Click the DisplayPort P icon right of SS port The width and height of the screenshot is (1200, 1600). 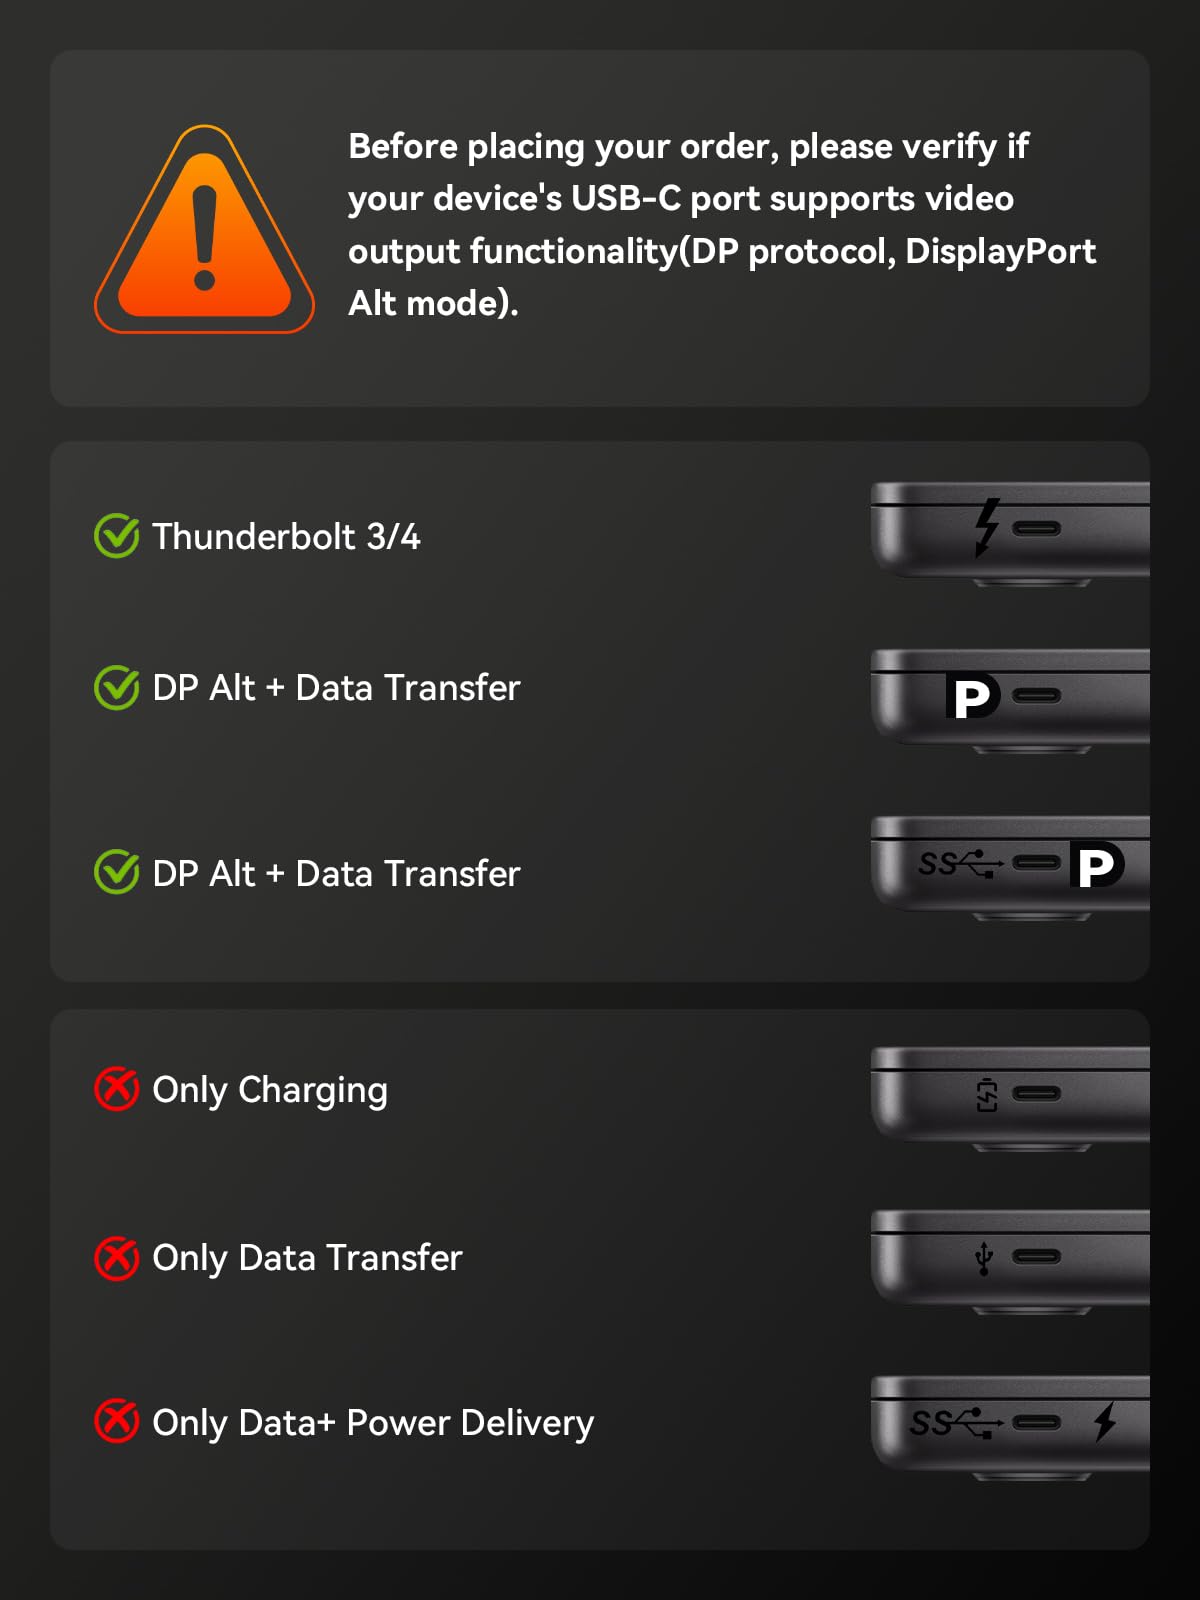1097,865
